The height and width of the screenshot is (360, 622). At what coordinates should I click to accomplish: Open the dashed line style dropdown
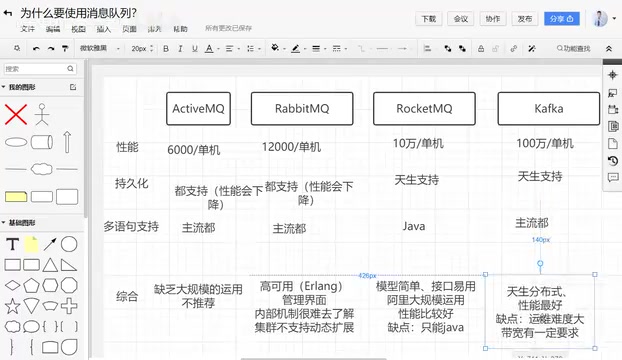click(339, 48)
